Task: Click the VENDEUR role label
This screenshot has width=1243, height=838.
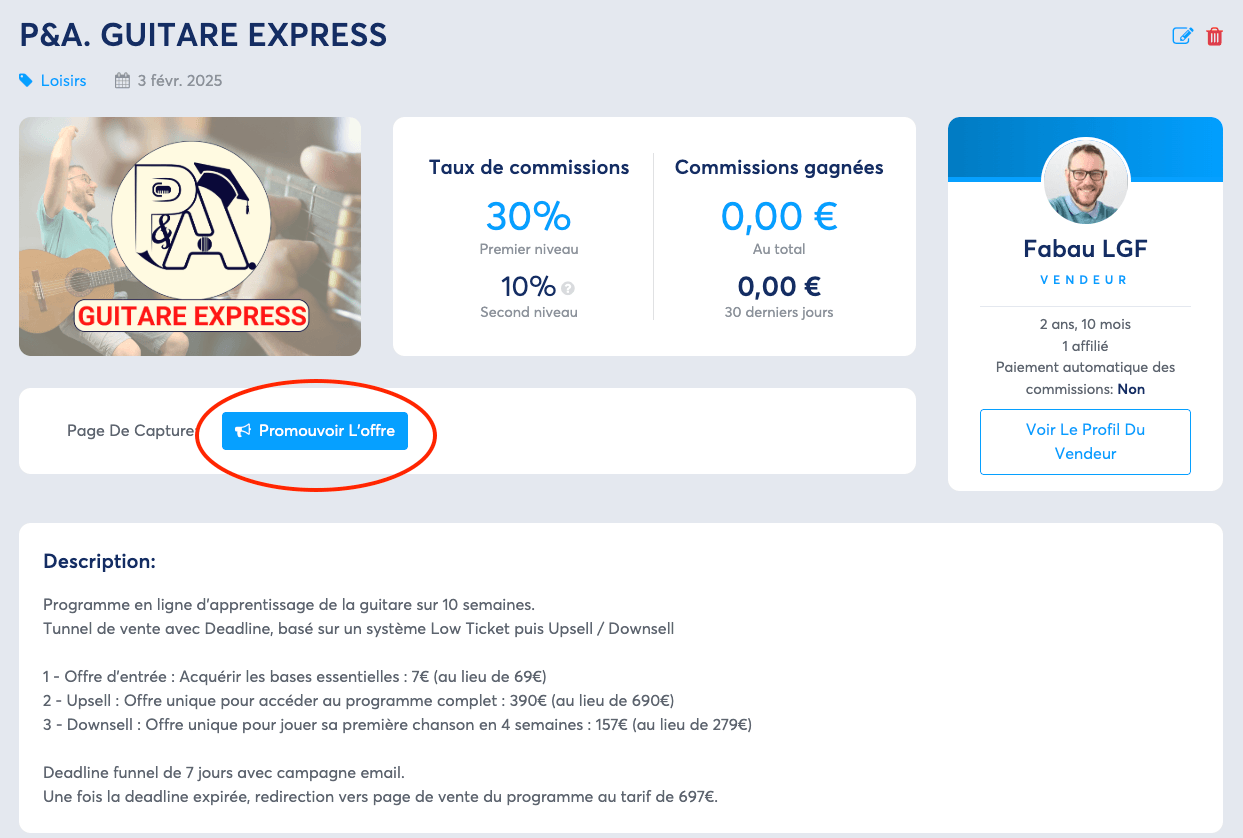Action: pyautogui.click(x=1085, y=280)
